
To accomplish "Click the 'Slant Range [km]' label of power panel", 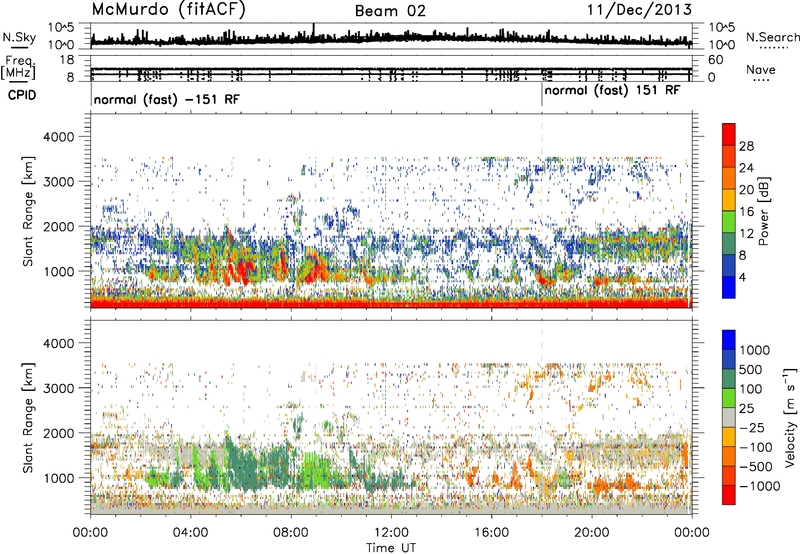I will tap(28, 211).
